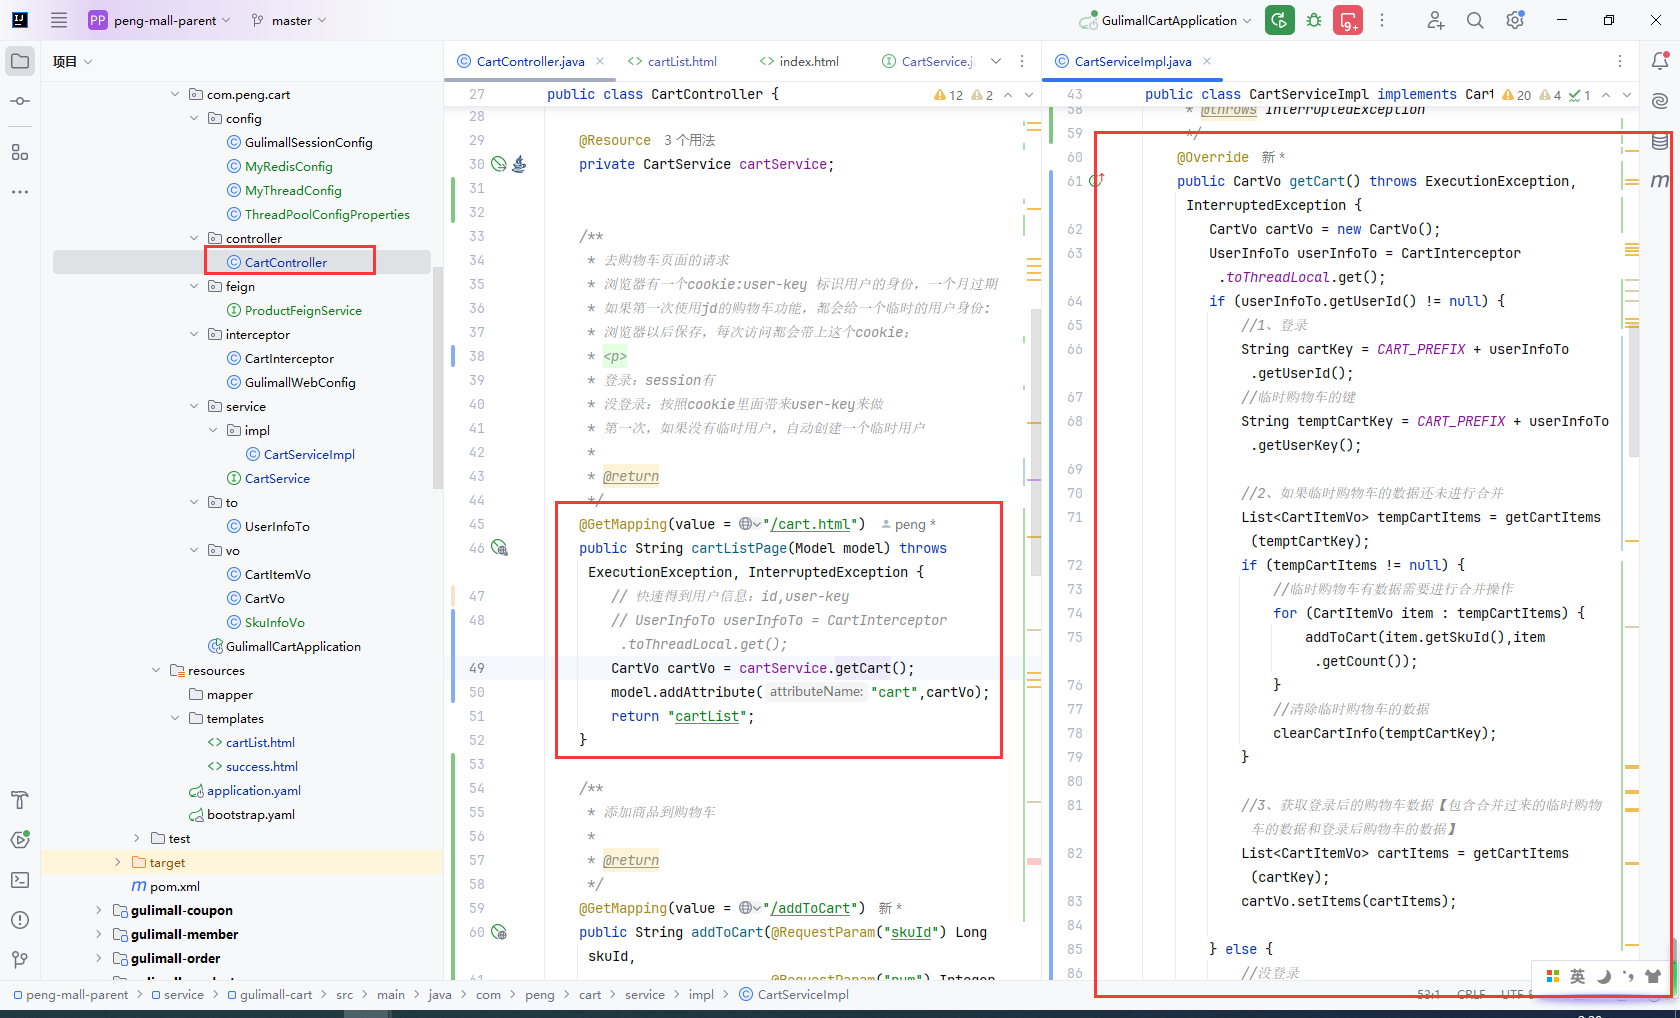The height and width of the screenshot is (1018, 1680).
Task: Follow the /cart.html mapping link
Action: tap(810, 524)
